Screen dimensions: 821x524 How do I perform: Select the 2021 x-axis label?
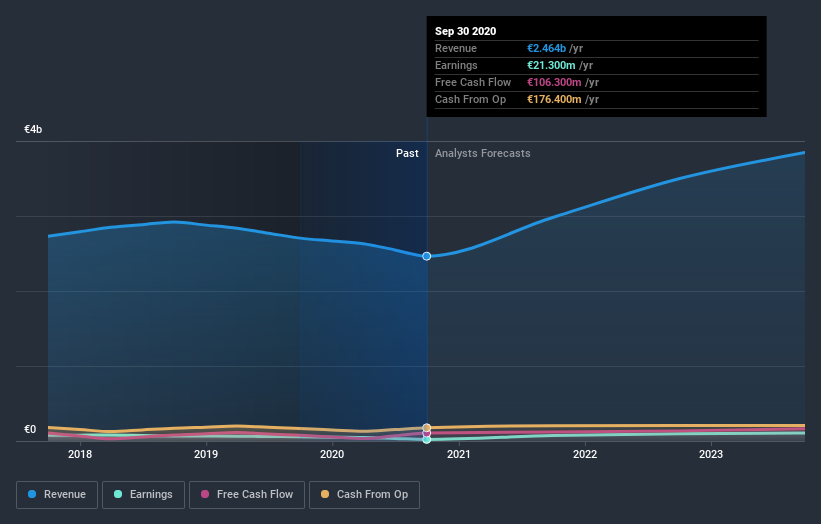(459, 454)
